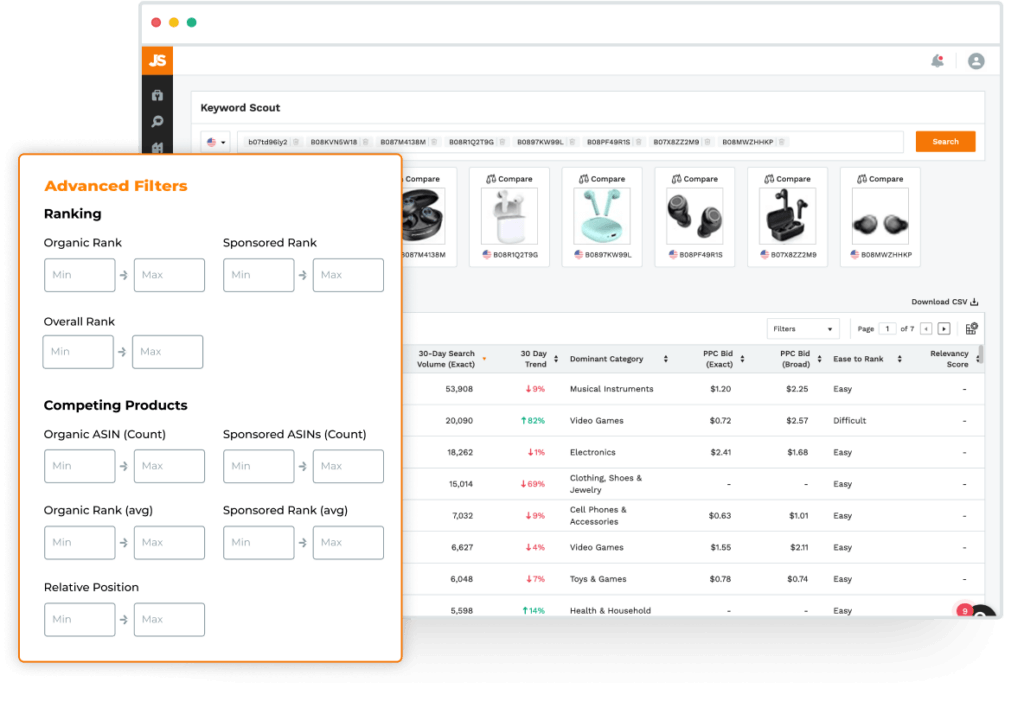Click Organic Rank (avg) Min field
The height and width of the screenshot is (701, 1024).
coord(80,542)
